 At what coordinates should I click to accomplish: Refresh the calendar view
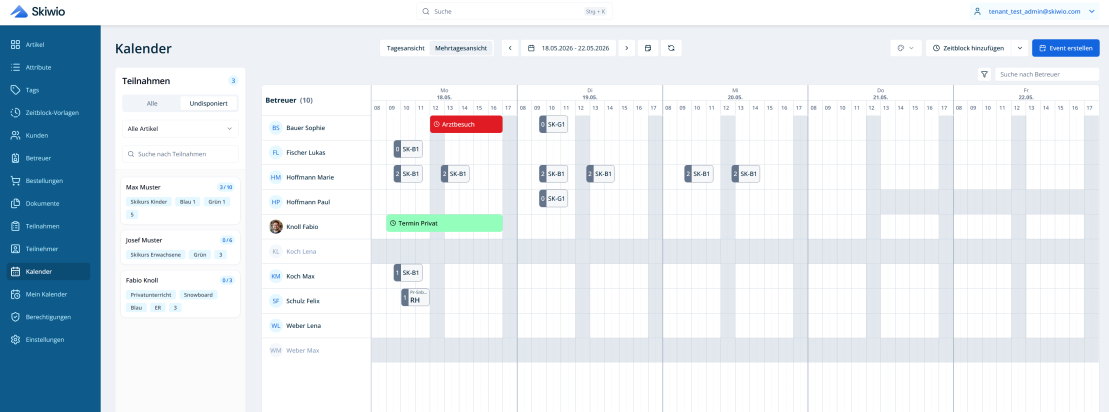[671, 48]
